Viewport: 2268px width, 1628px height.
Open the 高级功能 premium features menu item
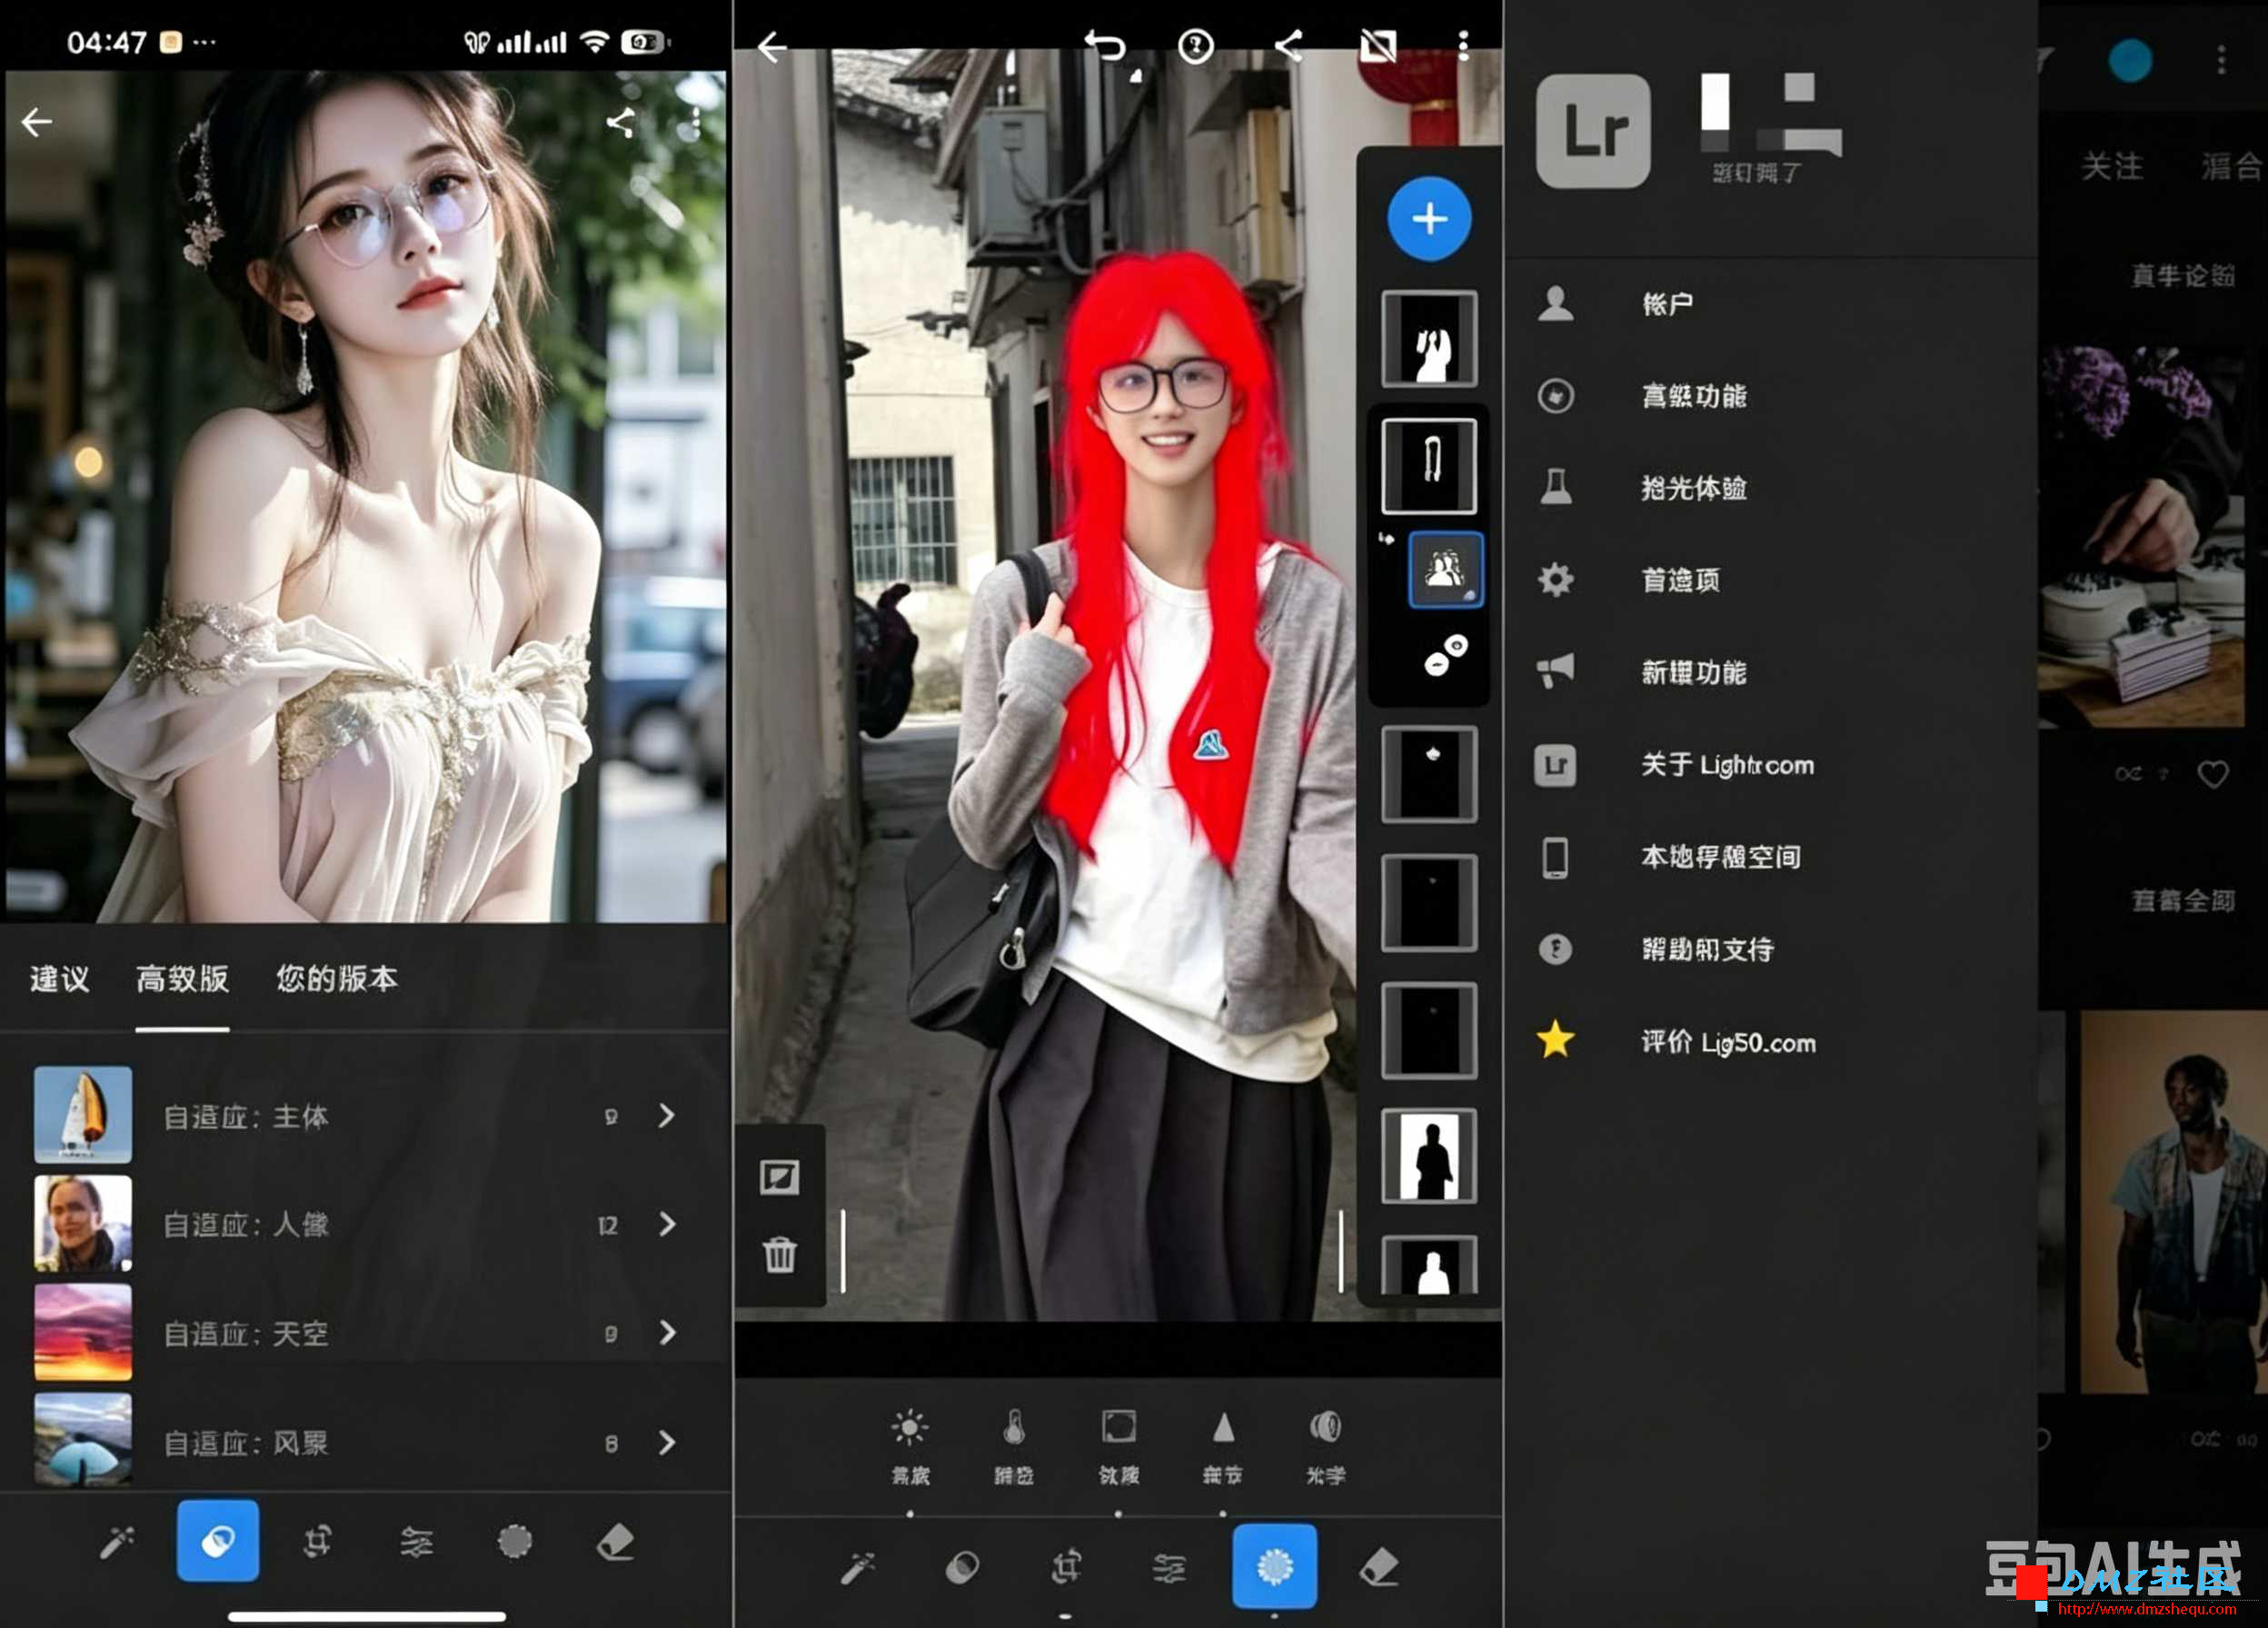pyautogui.click(x=1771, y=396)
